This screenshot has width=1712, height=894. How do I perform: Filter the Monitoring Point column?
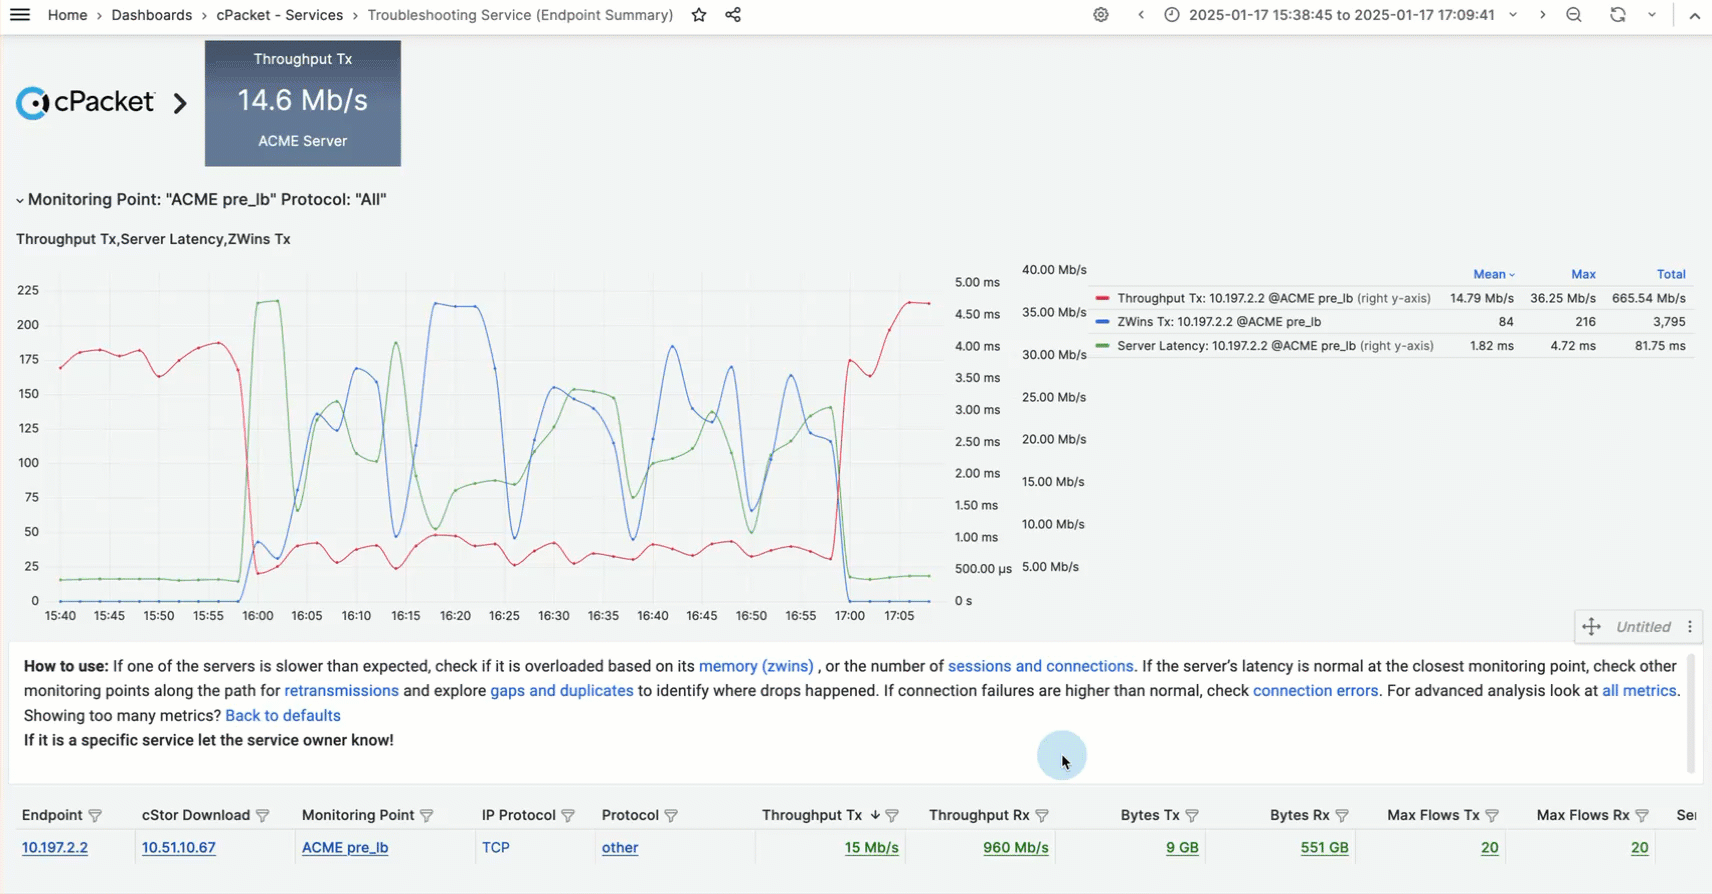pyautogui.click(x=426, y=816)
